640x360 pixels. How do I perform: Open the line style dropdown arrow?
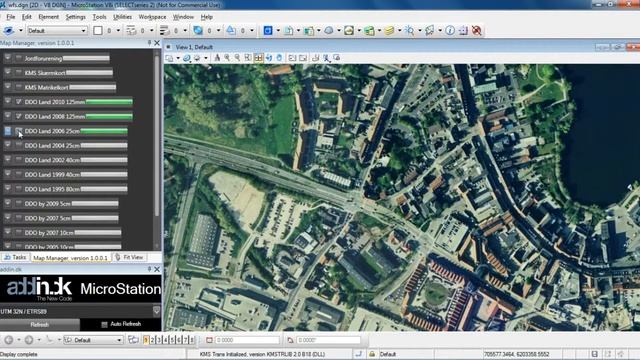[151, 31]
